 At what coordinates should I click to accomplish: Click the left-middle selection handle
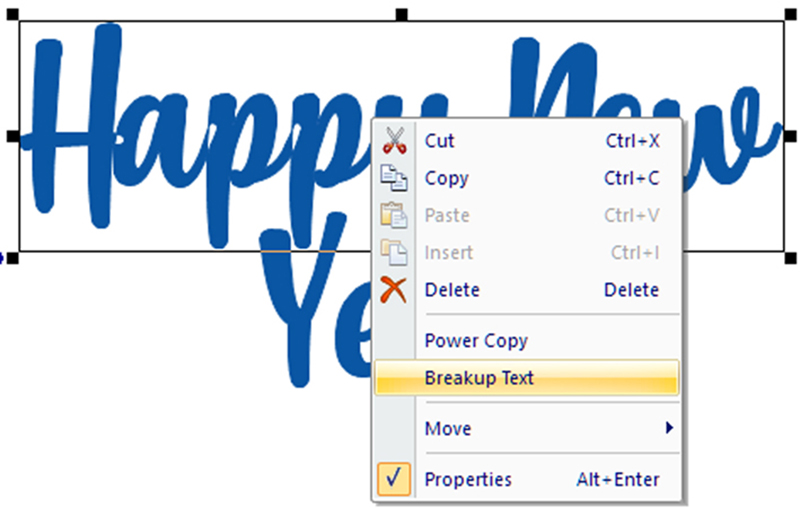(x=14, y=136)
